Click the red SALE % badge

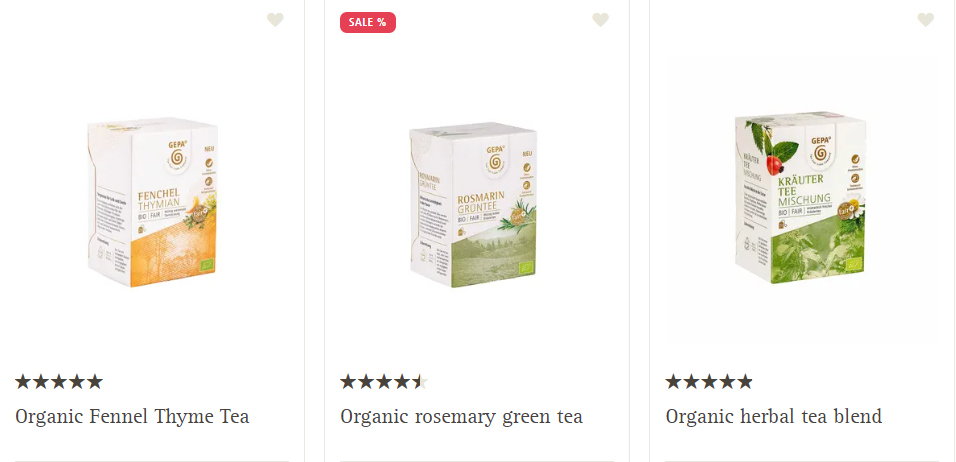pyautogui.click(x=368, y=23)
